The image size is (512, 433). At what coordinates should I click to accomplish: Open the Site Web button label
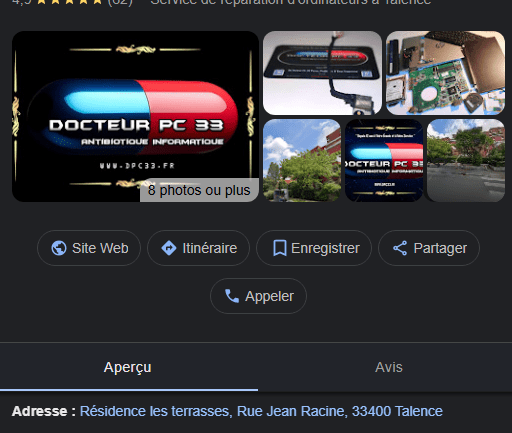click(100, 248)
